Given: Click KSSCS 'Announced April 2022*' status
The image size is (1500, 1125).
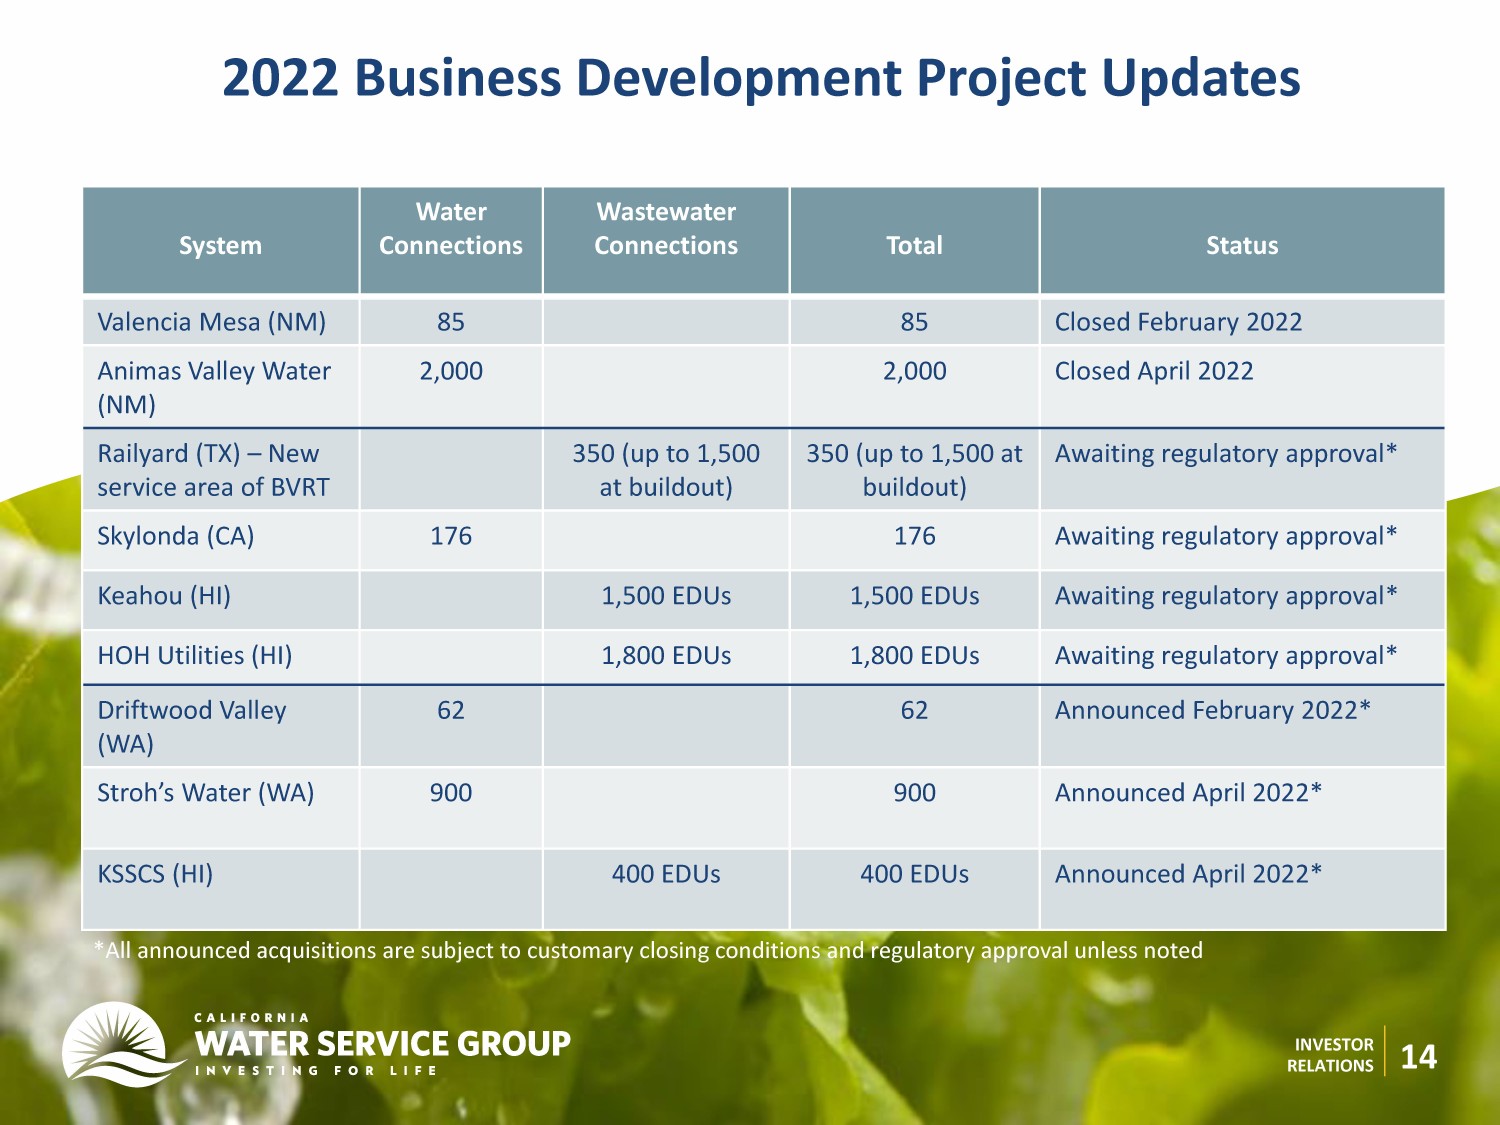Looking at the screenshot, I should point(1188,874).
